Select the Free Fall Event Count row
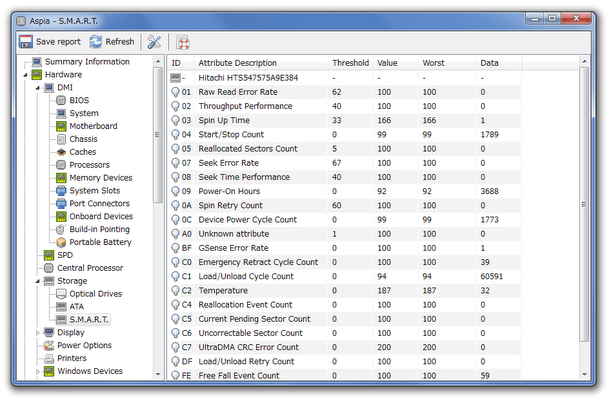This screenshot has width=609, height=401. click(x=345, y=375)
